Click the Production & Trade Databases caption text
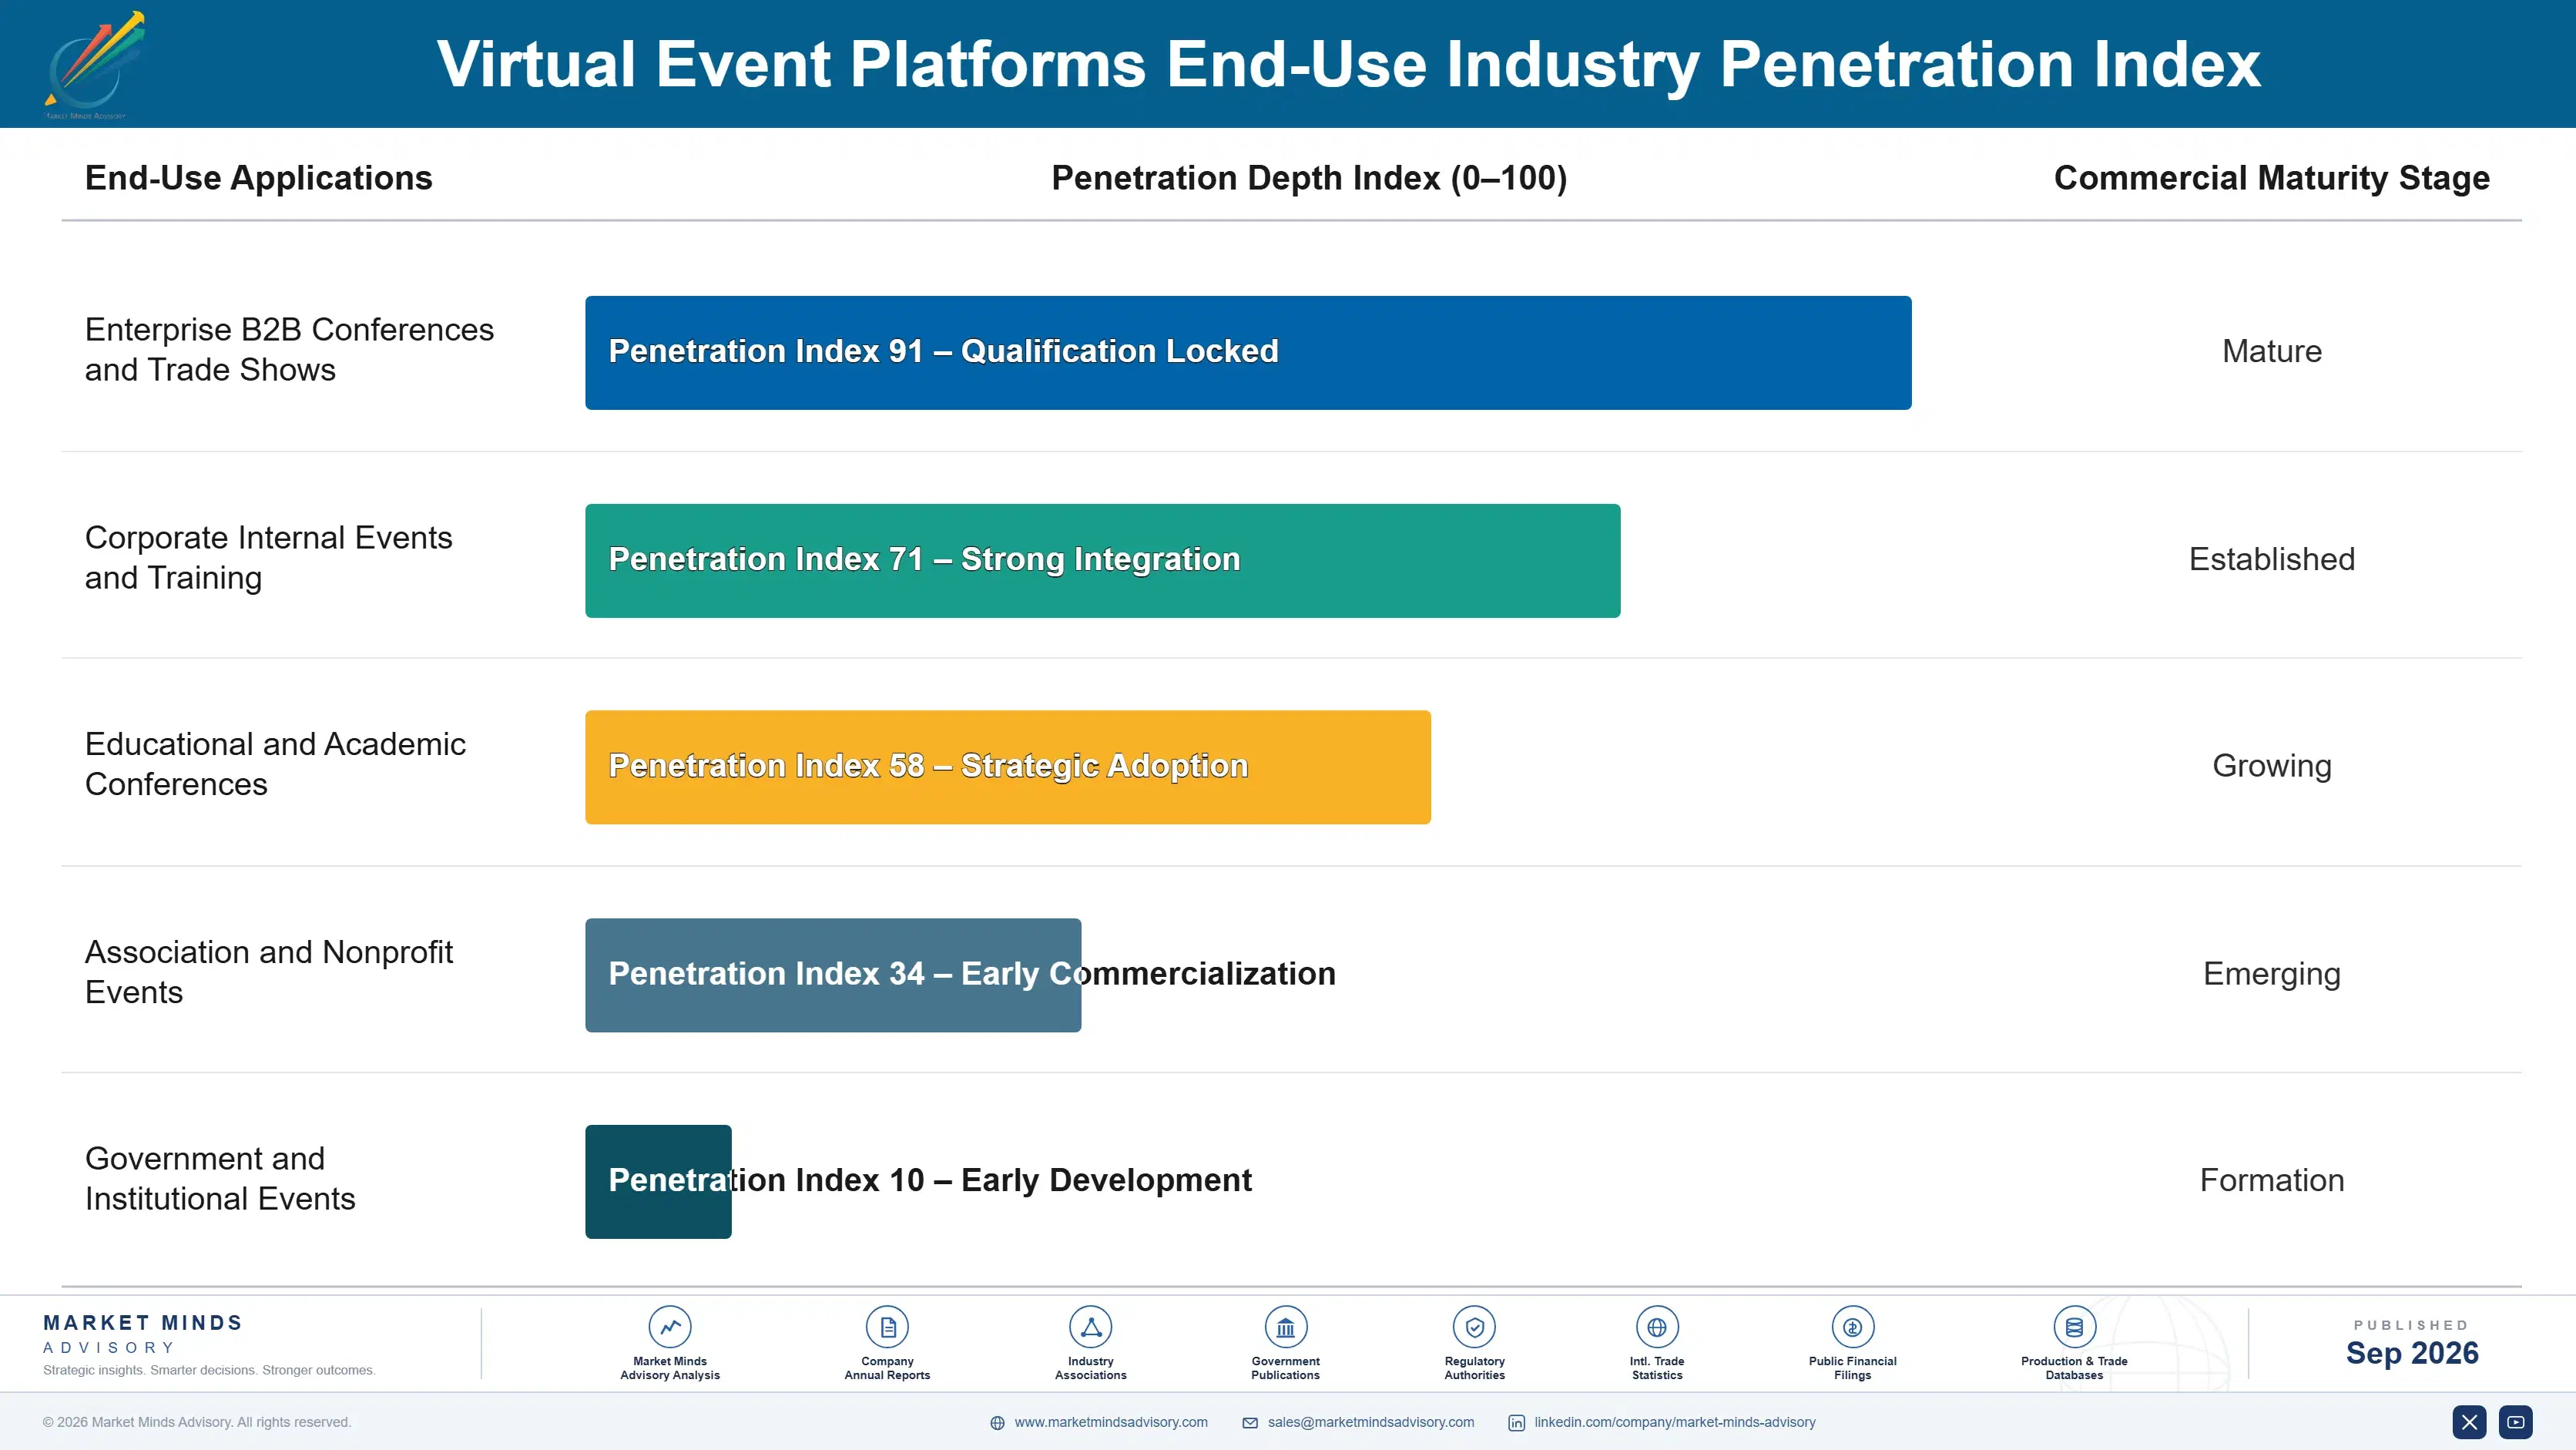The width and height of the screenshot is (2576, 1450). tap(2074, 1368)
